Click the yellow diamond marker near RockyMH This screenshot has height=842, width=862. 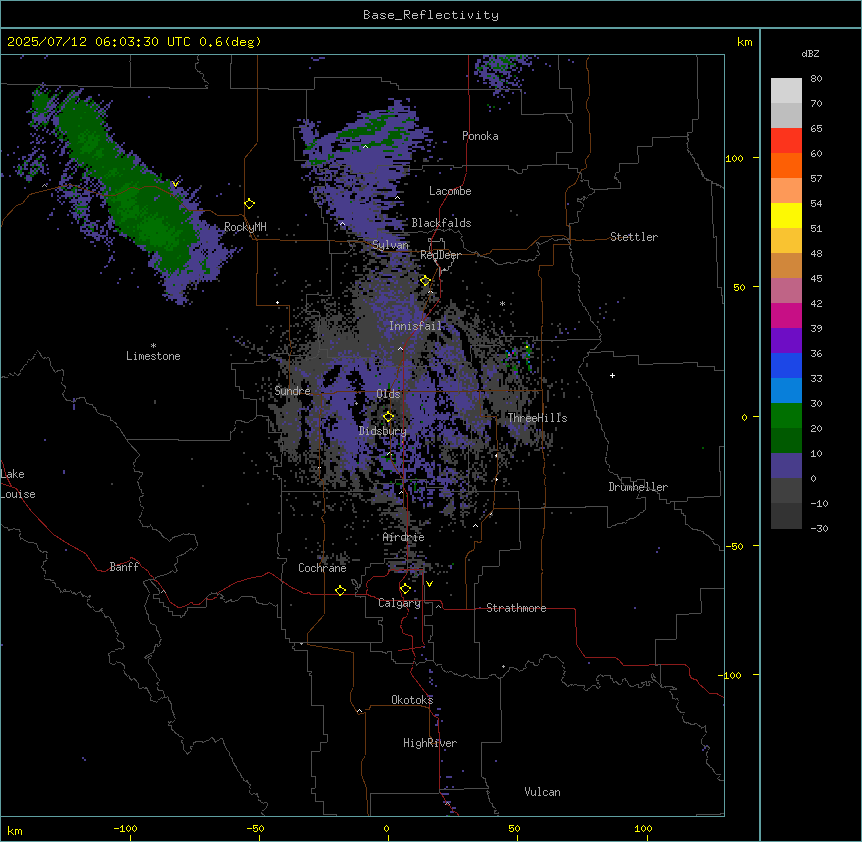[250, 204]
